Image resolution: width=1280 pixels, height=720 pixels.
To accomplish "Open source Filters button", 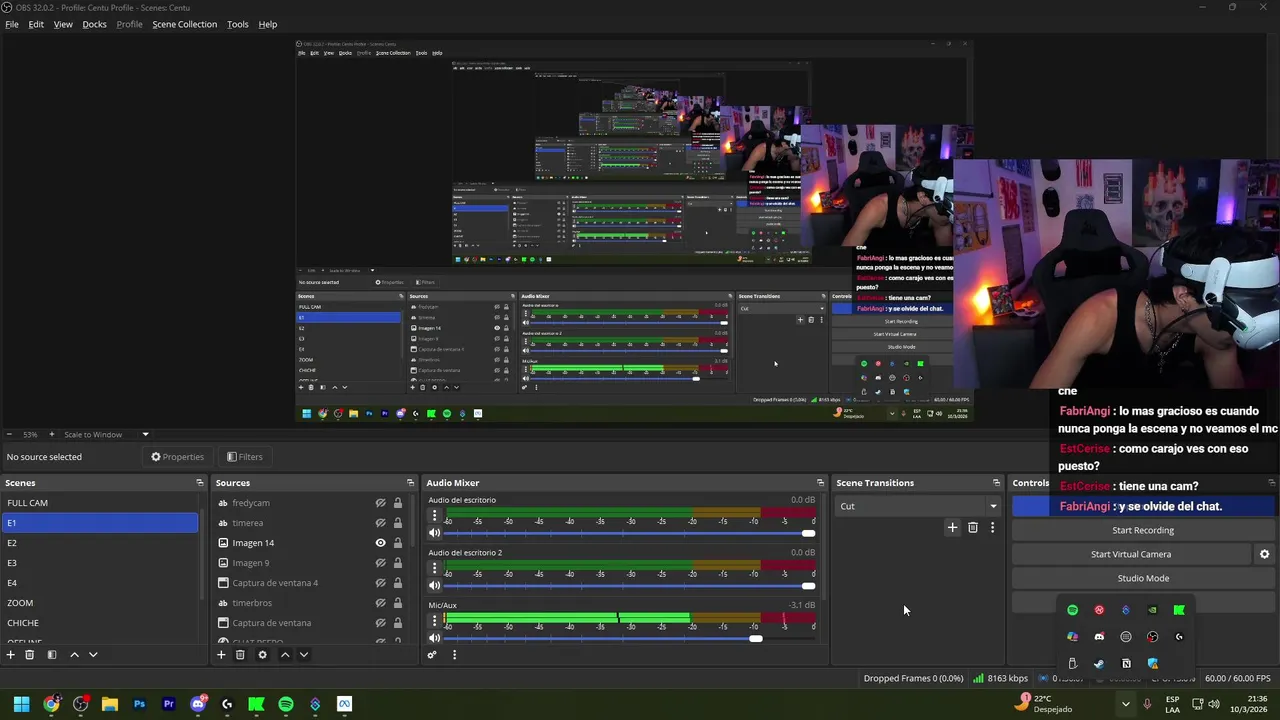I will pyautogui.click(x=245, y=457).
